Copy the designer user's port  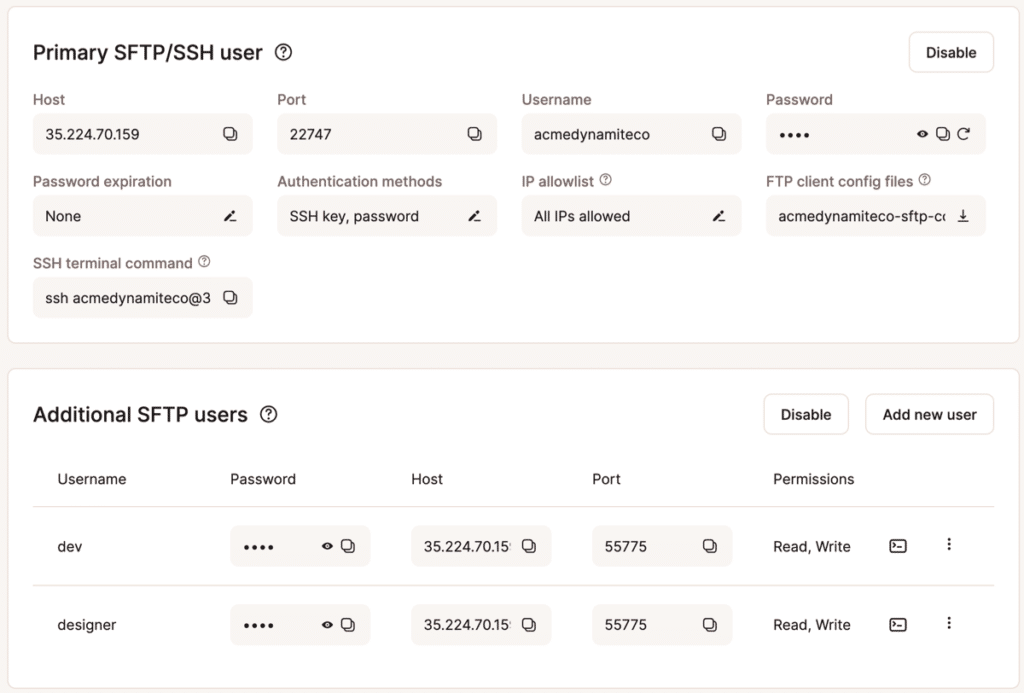point(710,625)
